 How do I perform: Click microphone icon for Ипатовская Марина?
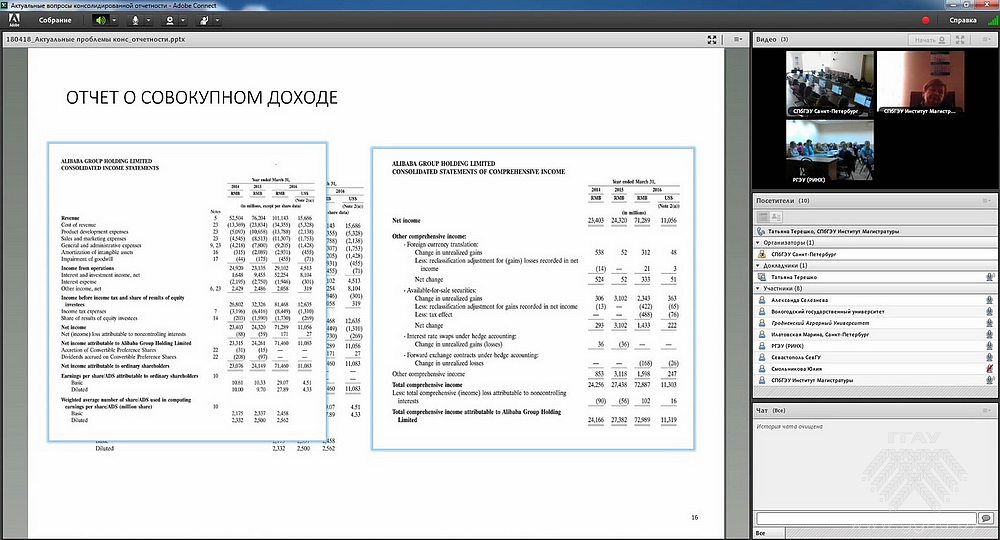point(989,335)
